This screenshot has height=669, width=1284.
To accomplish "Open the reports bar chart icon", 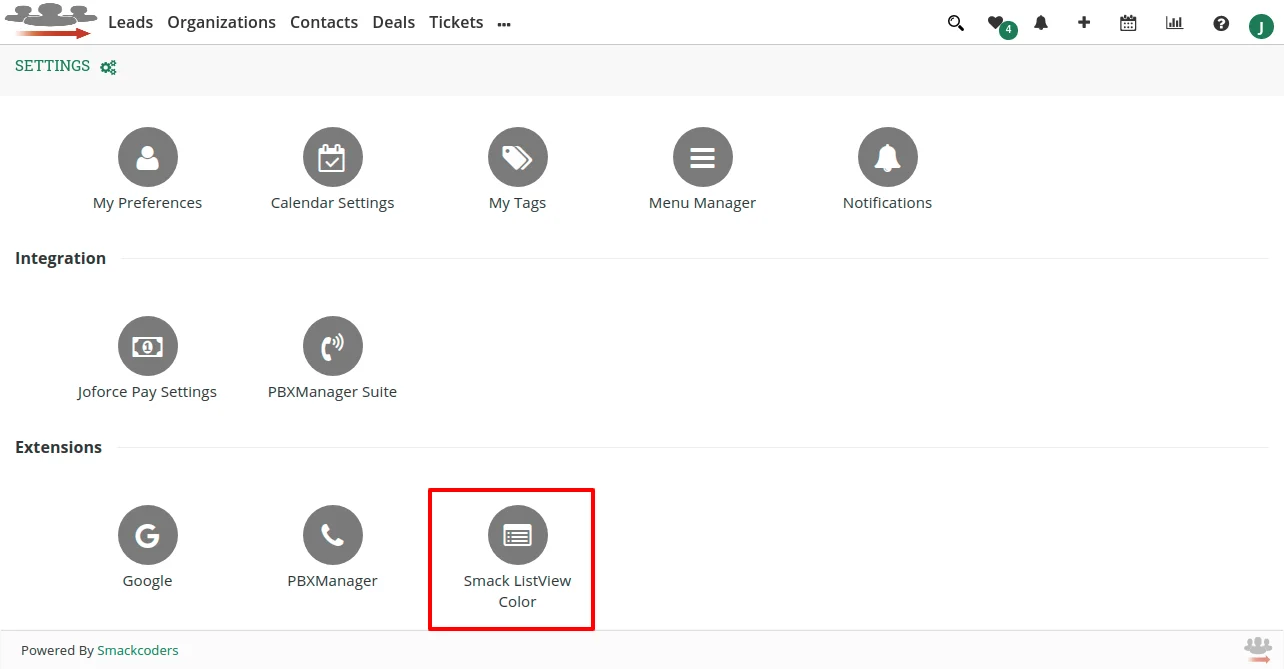I will pos(1174,22).
